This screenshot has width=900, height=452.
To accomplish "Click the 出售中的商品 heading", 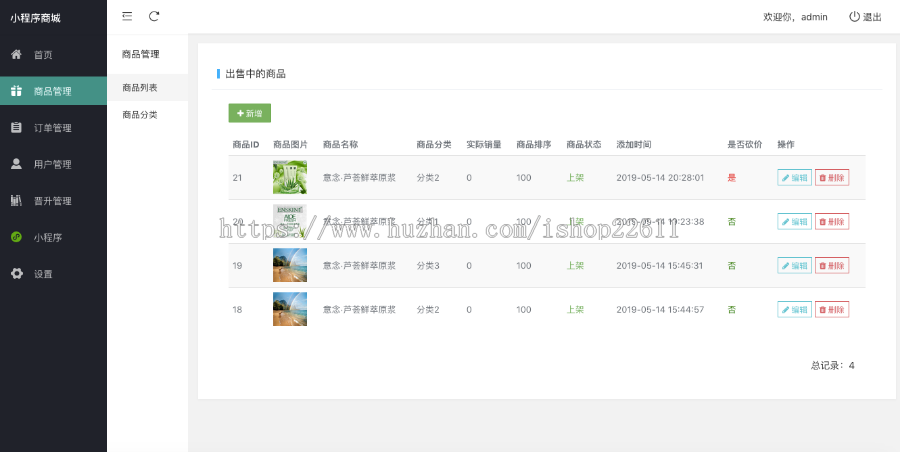I will pyautogui.click(x=256, y=74).
